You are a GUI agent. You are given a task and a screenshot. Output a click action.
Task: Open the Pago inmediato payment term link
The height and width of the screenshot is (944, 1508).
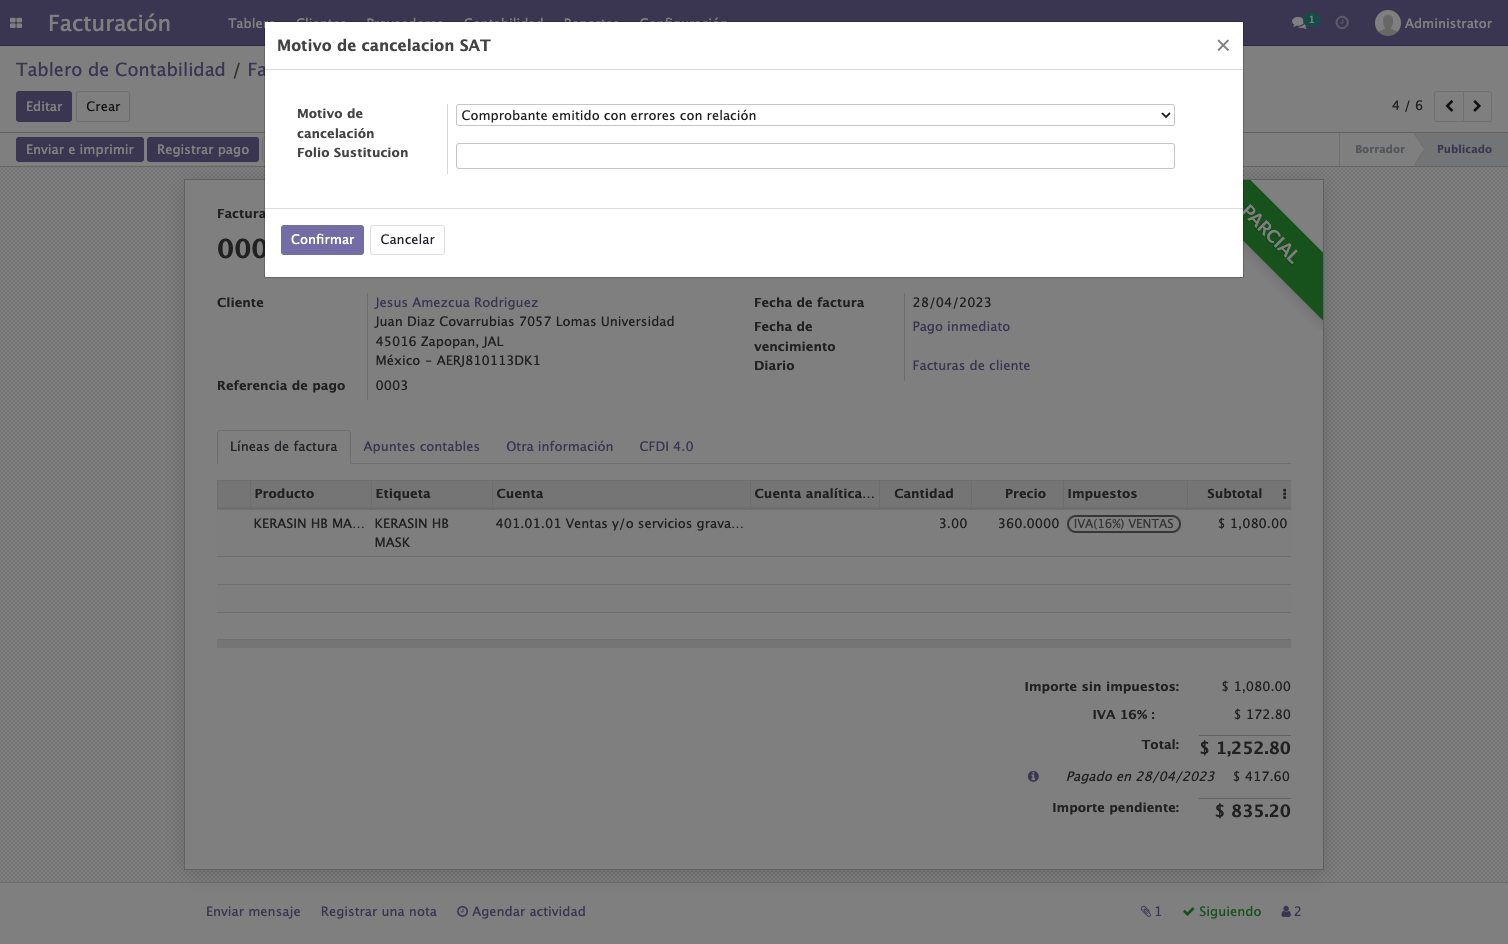coord(961,327)
